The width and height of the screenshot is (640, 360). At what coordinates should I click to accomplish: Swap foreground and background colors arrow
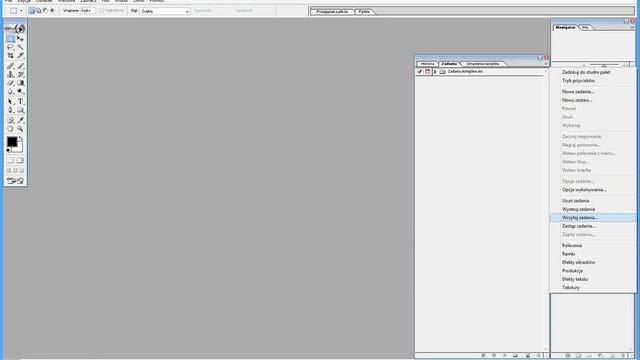pyautogui.click(x=20, y=138)
